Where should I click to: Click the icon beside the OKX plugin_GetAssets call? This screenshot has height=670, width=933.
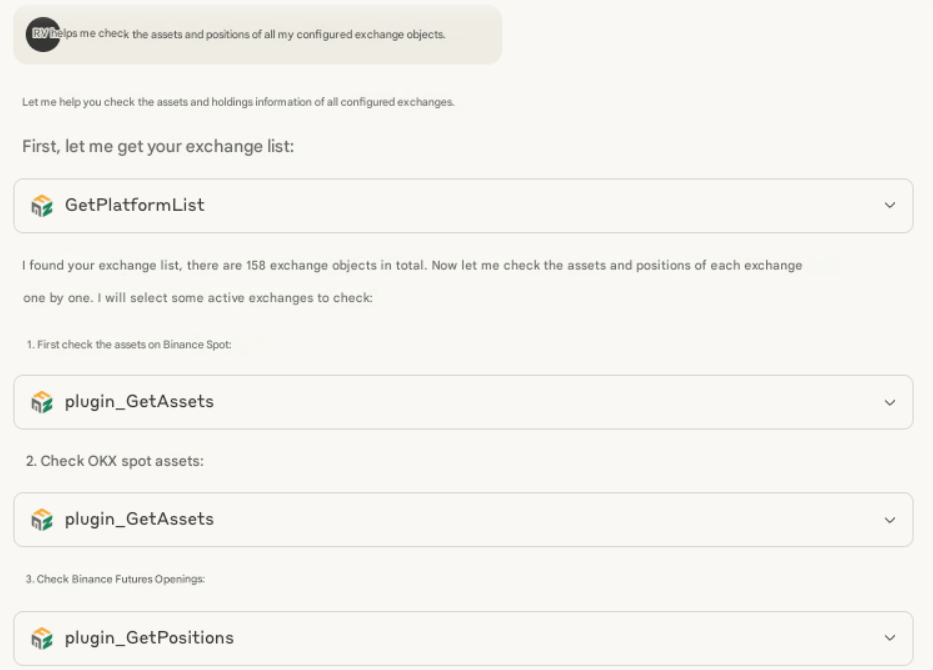(42, 520)
